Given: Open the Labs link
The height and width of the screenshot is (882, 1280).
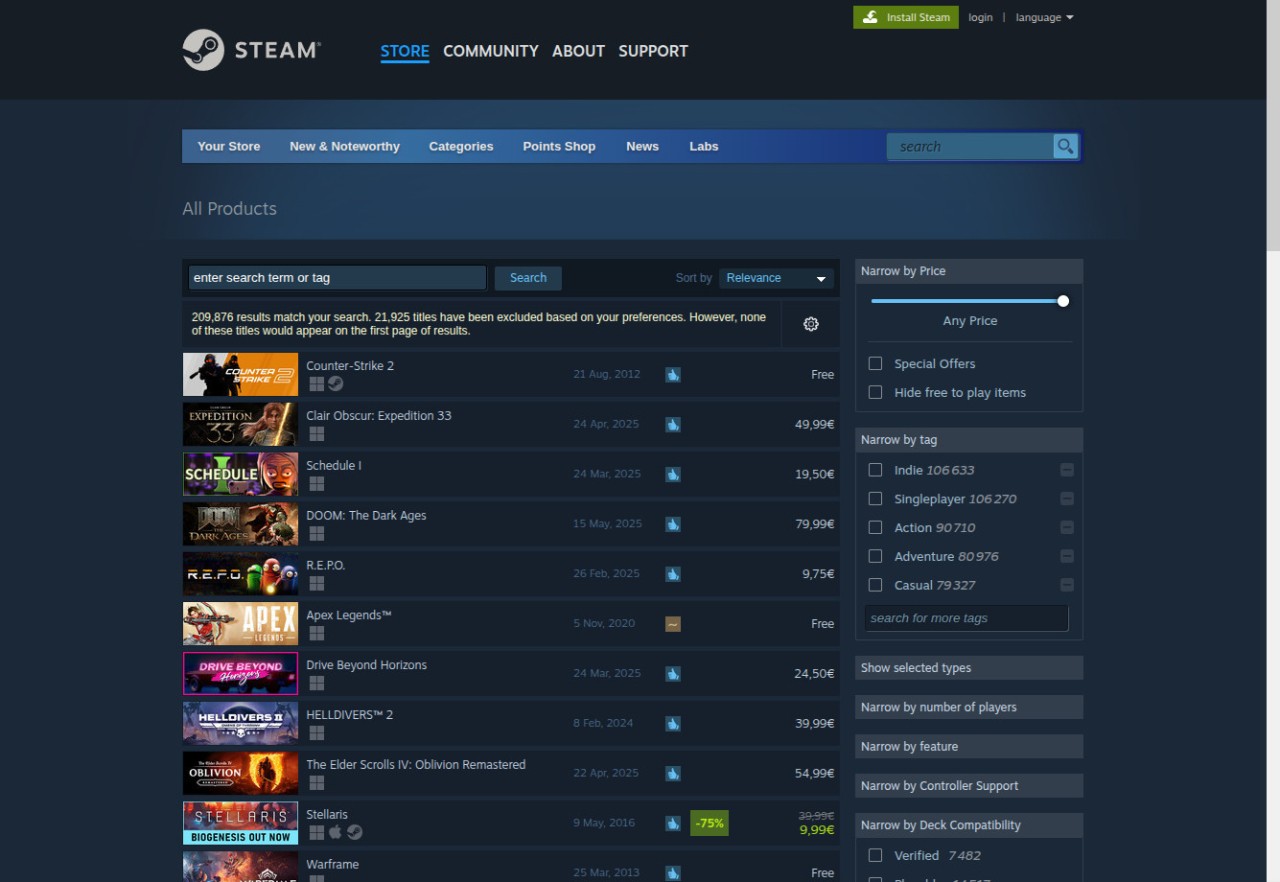Looking at the screenshot, I should 704,146.
